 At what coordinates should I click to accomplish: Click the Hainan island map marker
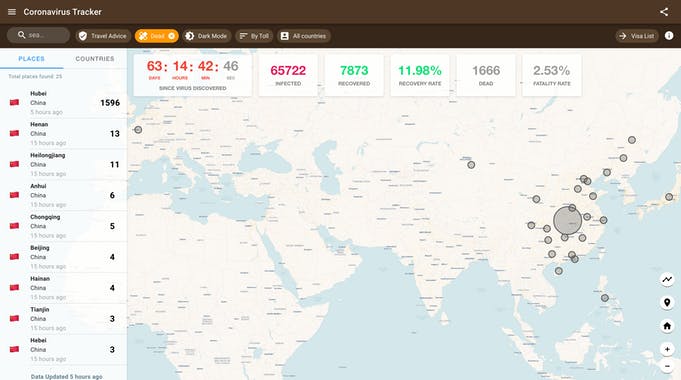[559, 271]
